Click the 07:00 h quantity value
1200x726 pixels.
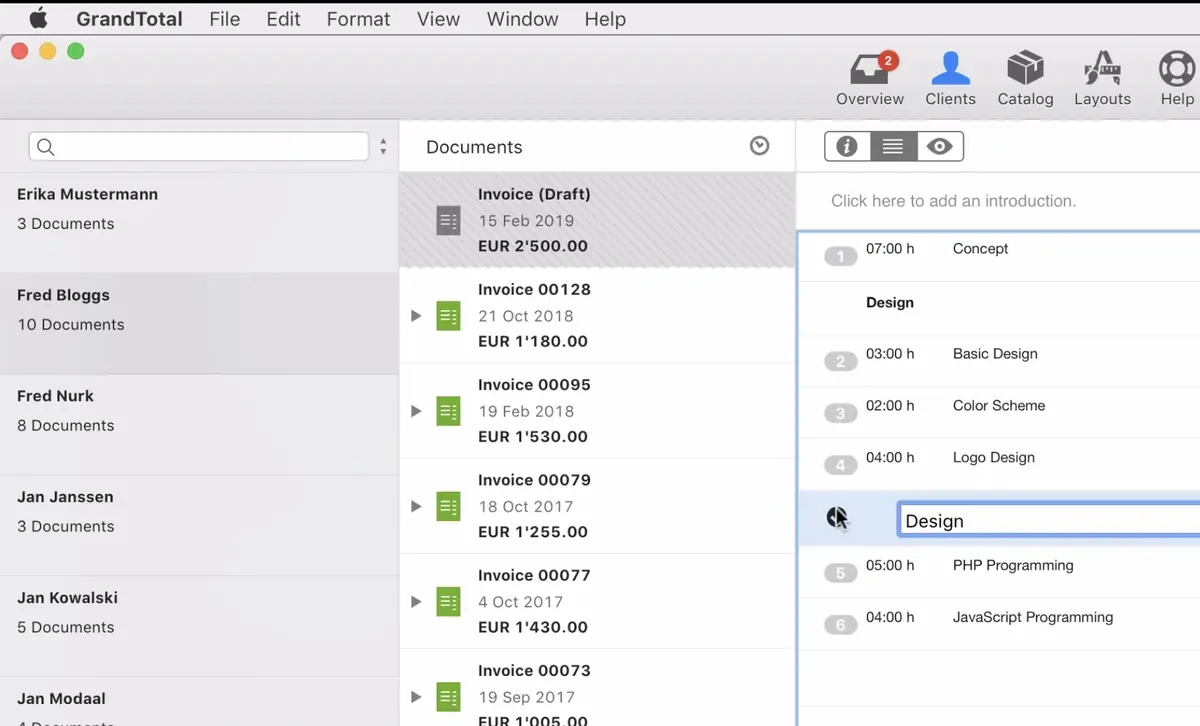click(890, 248)
